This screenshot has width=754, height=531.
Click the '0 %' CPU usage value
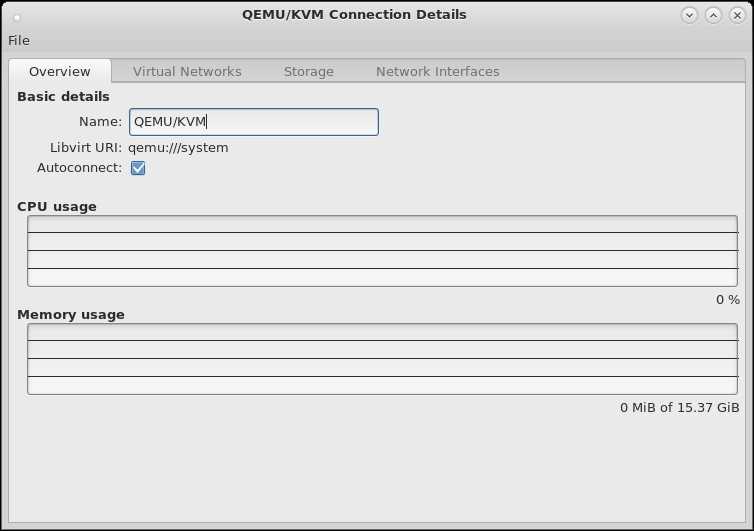pyautogui.click(x=728, y=300)
